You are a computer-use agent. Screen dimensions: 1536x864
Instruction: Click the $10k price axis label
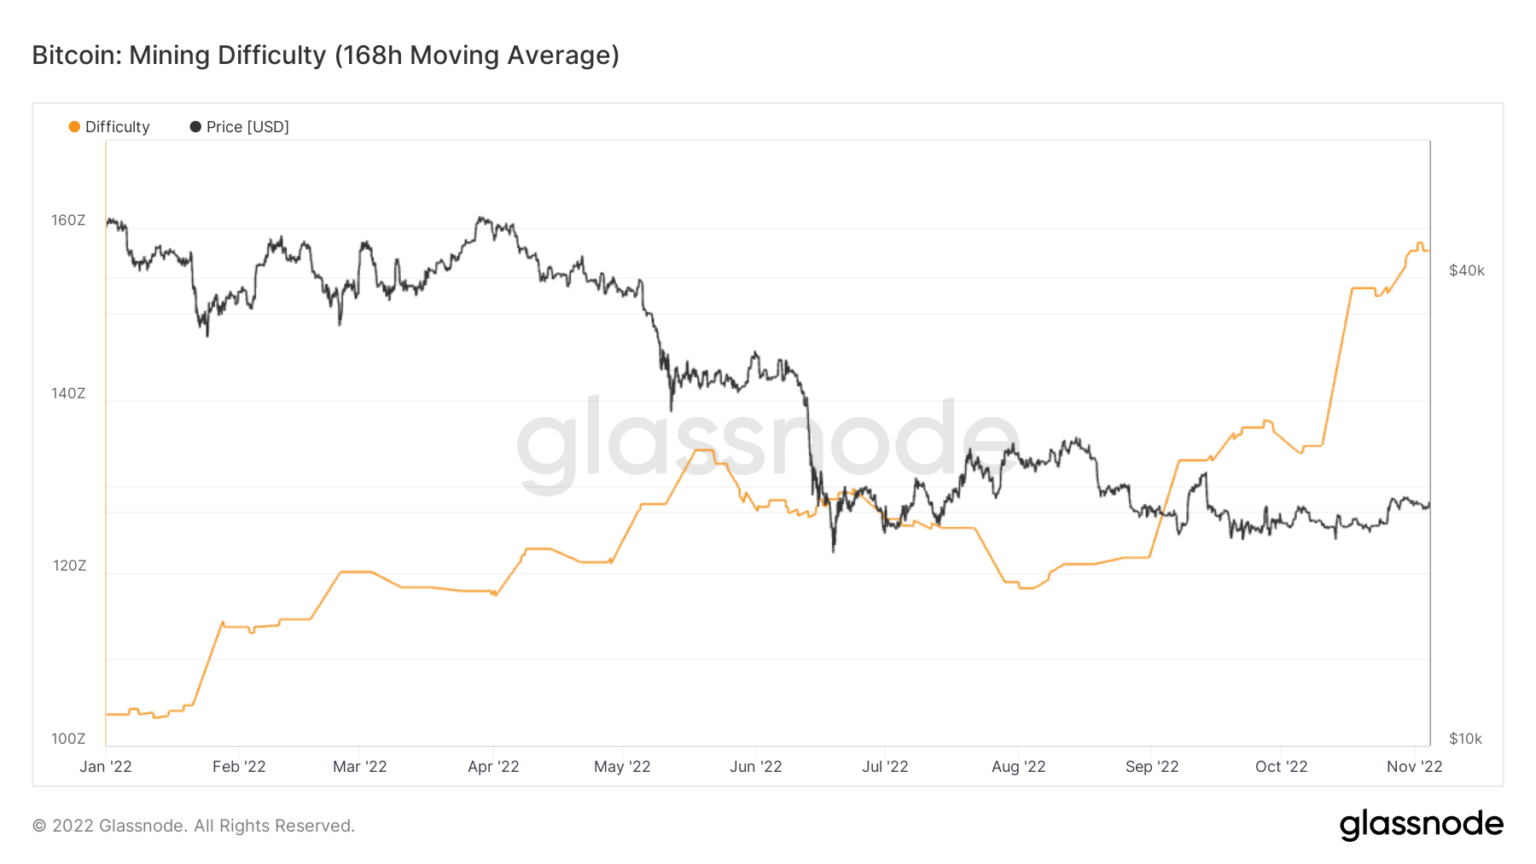[1466, 739]
